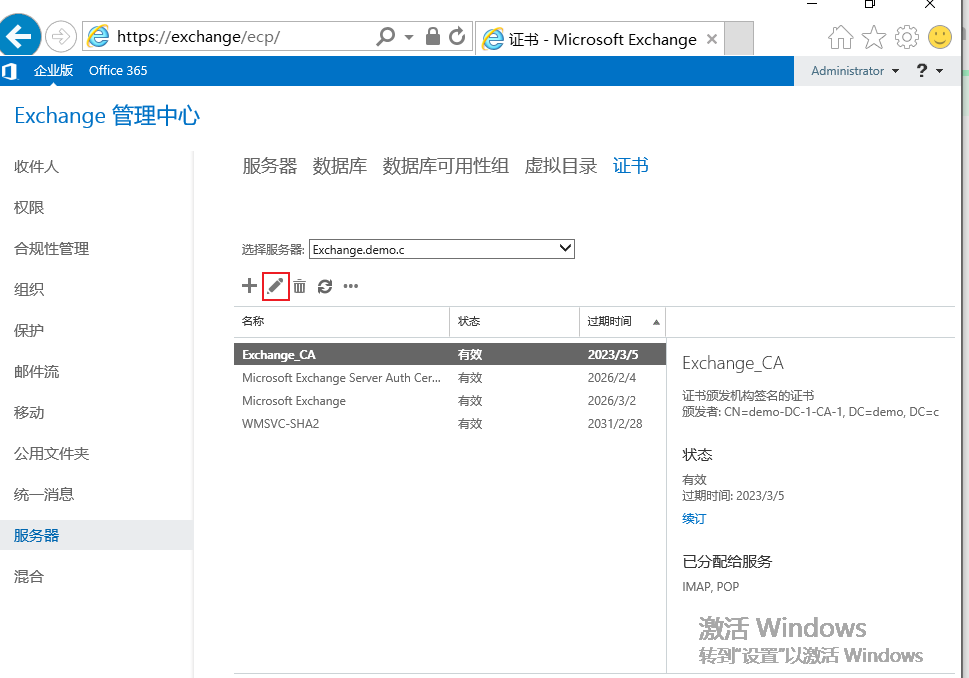
Task: Open 收件人 in the left navigation
Action: (36, 167)
